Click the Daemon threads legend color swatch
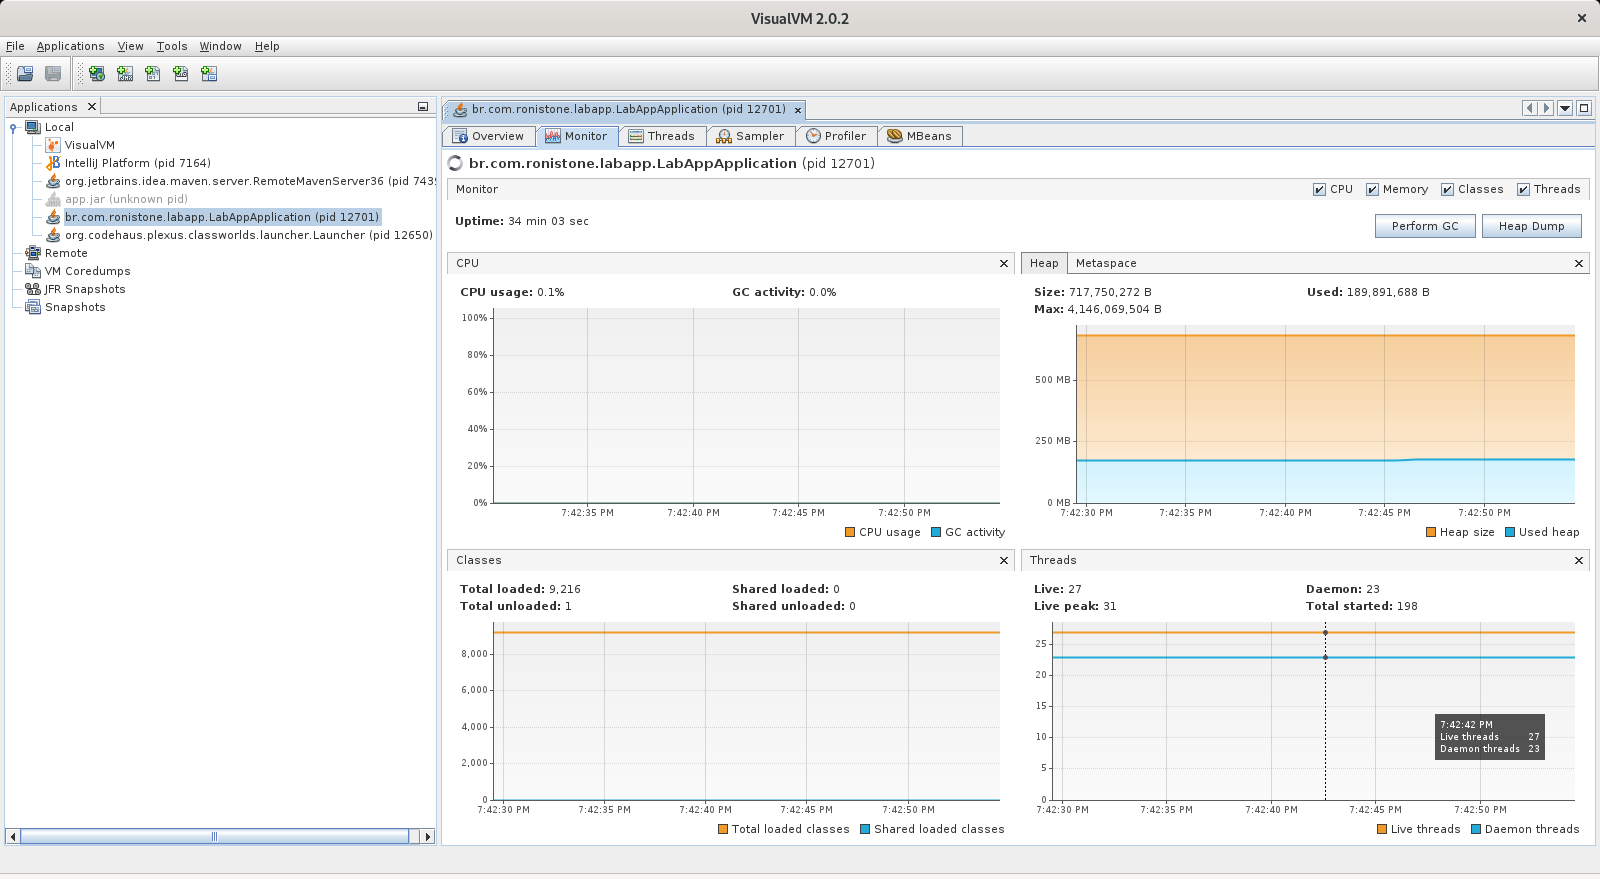The width and height of the screenshot is (1600, 879). click(x=1476, y=829)
